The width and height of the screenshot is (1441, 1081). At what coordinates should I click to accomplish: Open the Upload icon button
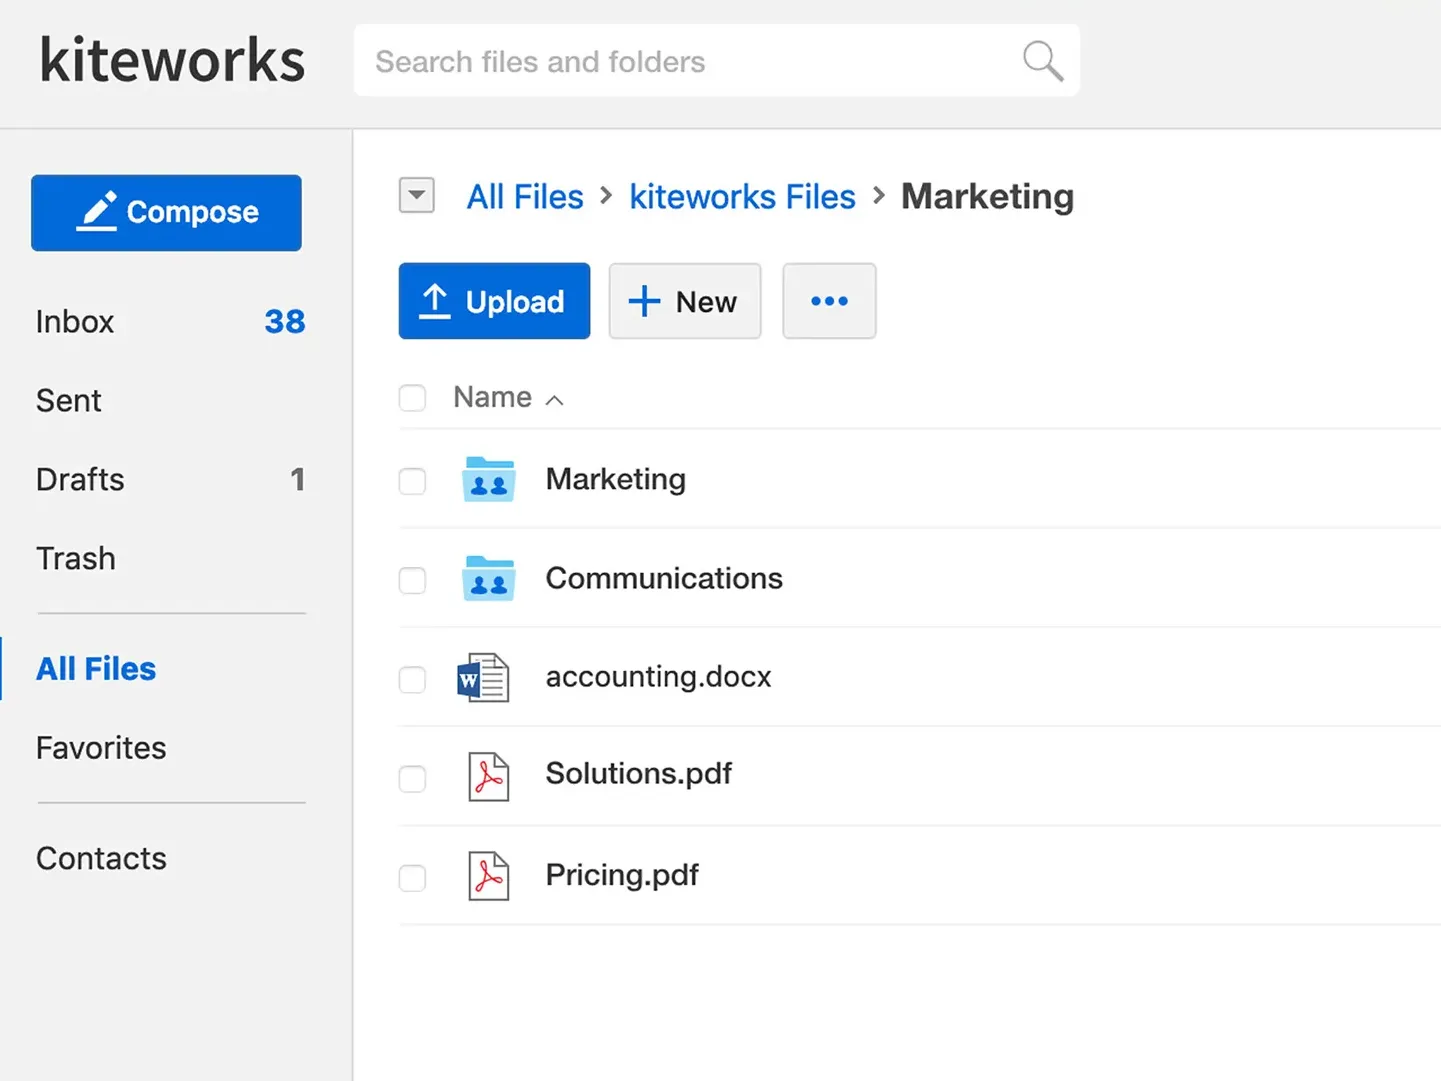(434, 301)
